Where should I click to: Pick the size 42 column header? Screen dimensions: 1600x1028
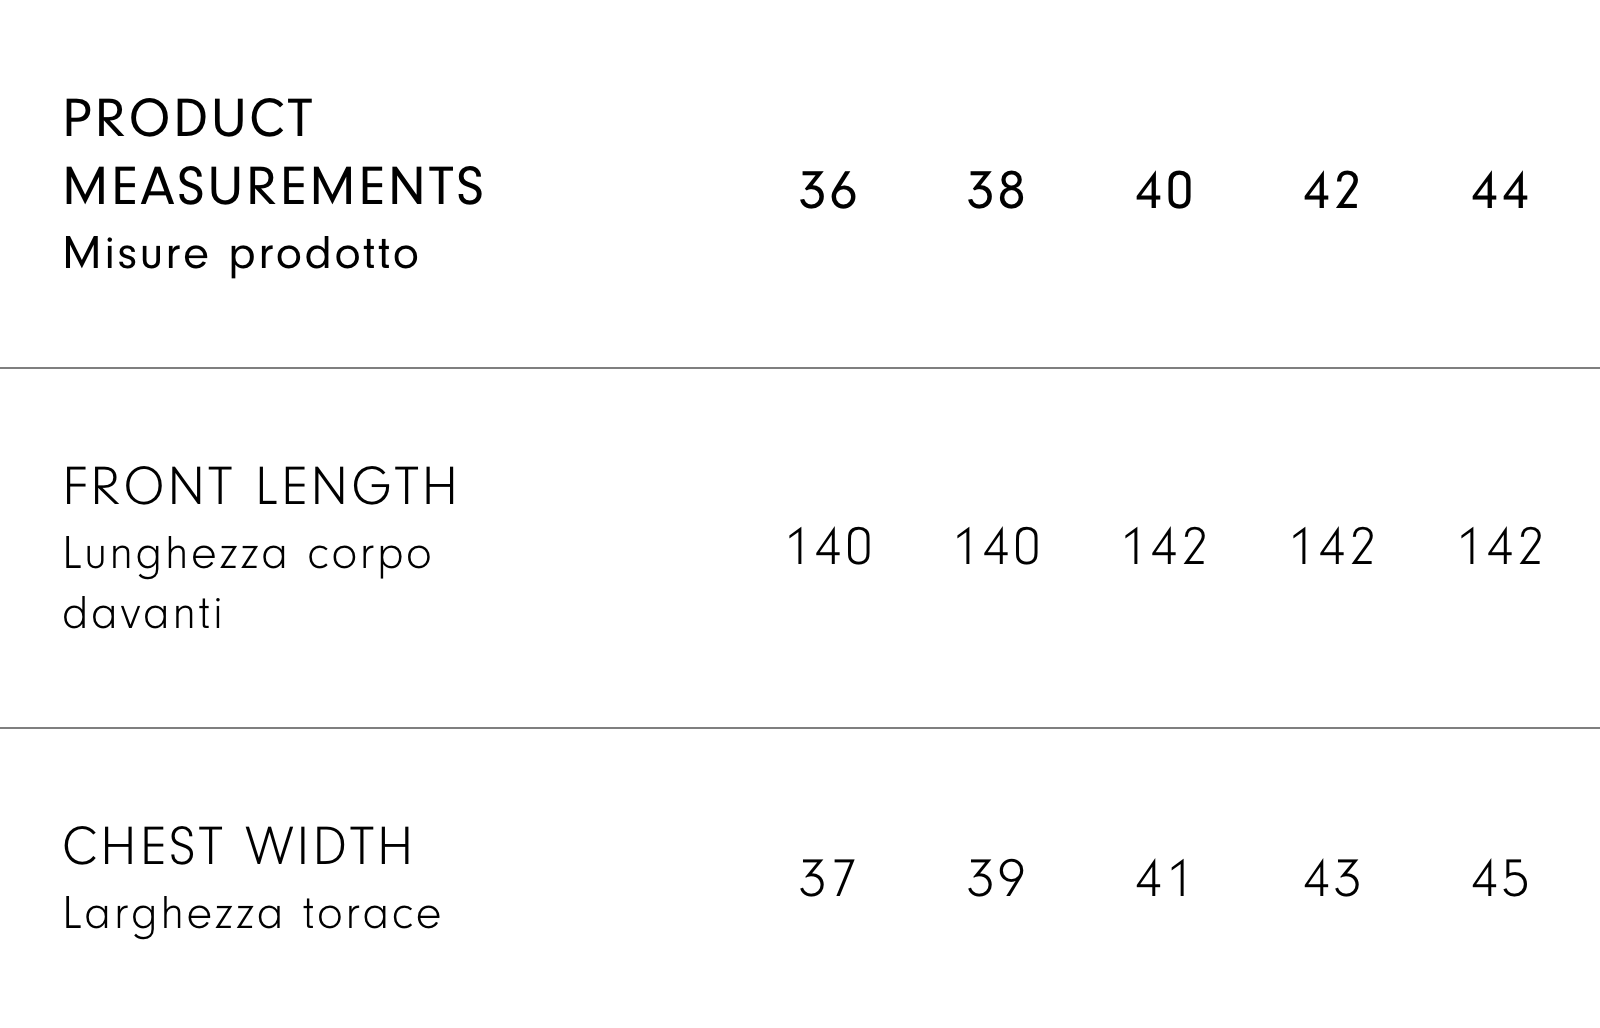pos(1332,190)
